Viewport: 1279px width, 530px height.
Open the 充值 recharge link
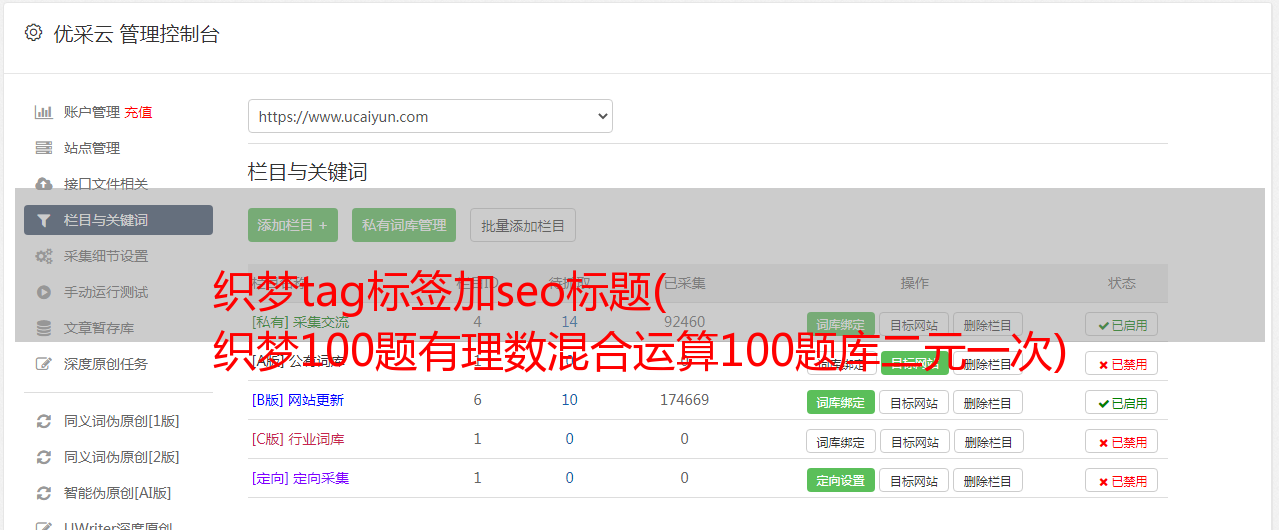pyautogui.click(x=138, y=112)
